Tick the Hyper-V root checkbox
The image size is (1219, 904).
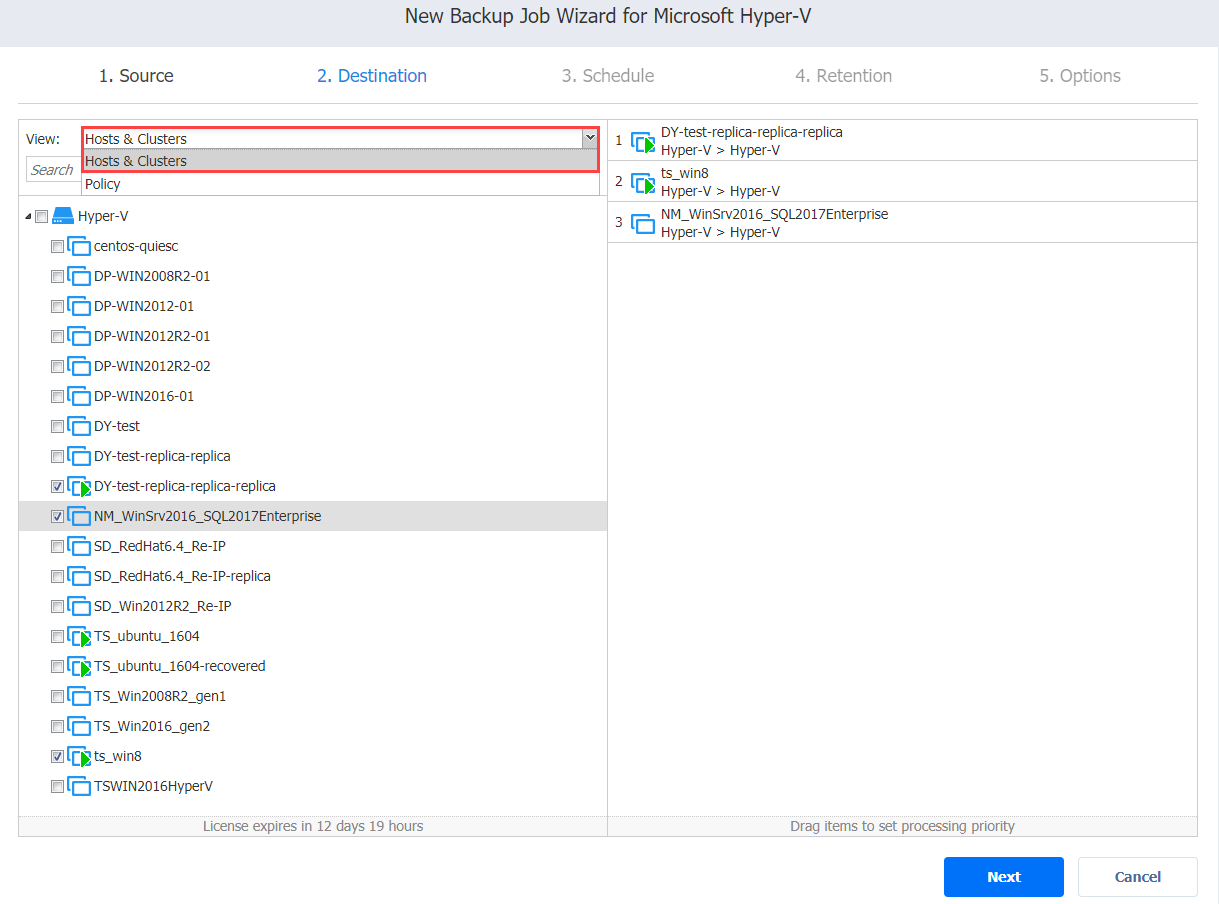pyautogui.click(x=41, y=217)
